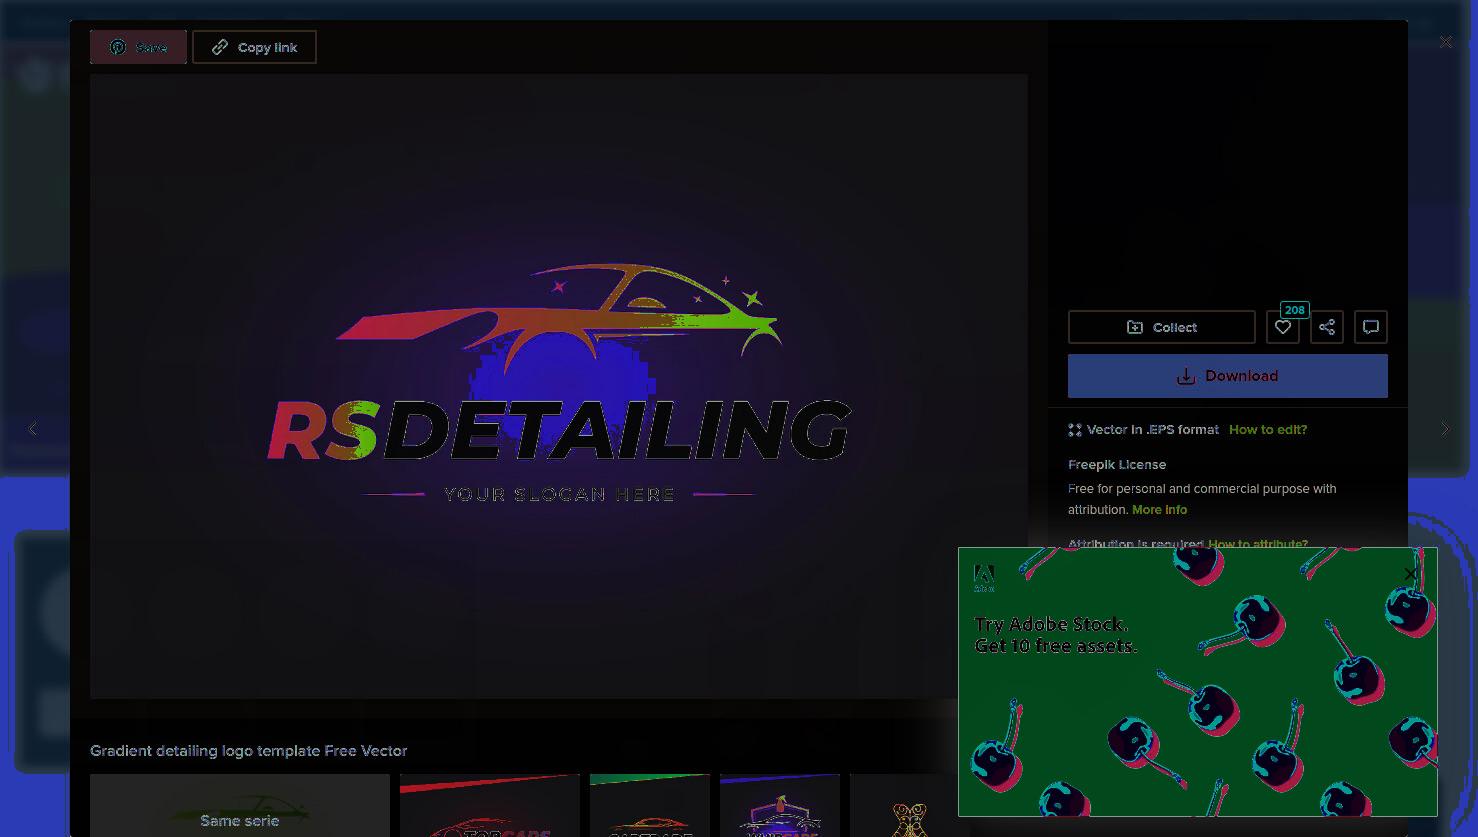Open the 'How to attribute?' link
Image resolution: width=1478 pixels, height=837 pixels.
[1258, 544]
